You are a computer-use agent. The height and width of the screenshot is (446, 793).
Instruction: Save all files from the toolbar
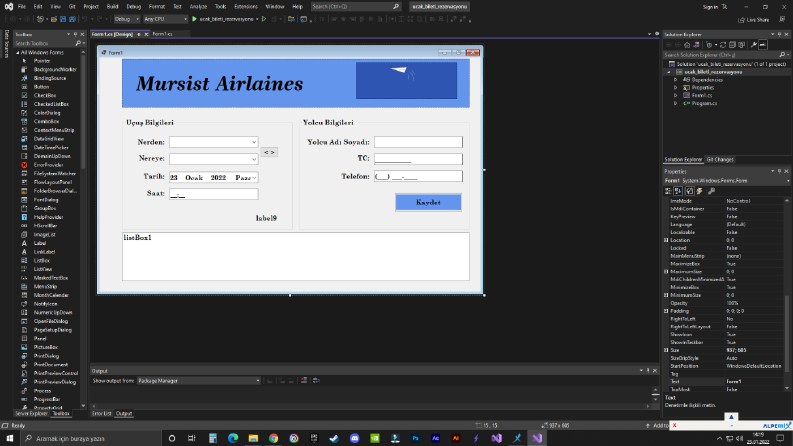72,19
